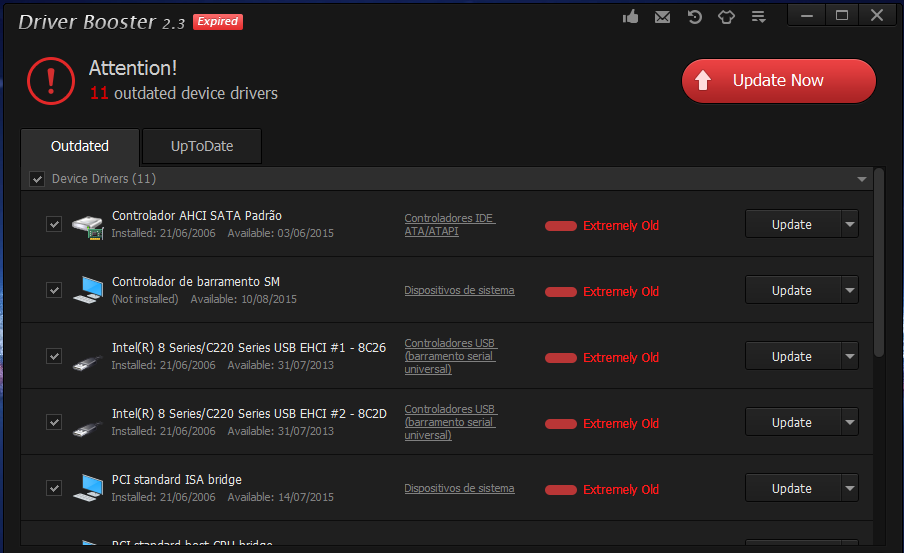Screen dimensions: 904x553
Task: Click the Driver Booster 2.3 title
Action: pos(101,22)
